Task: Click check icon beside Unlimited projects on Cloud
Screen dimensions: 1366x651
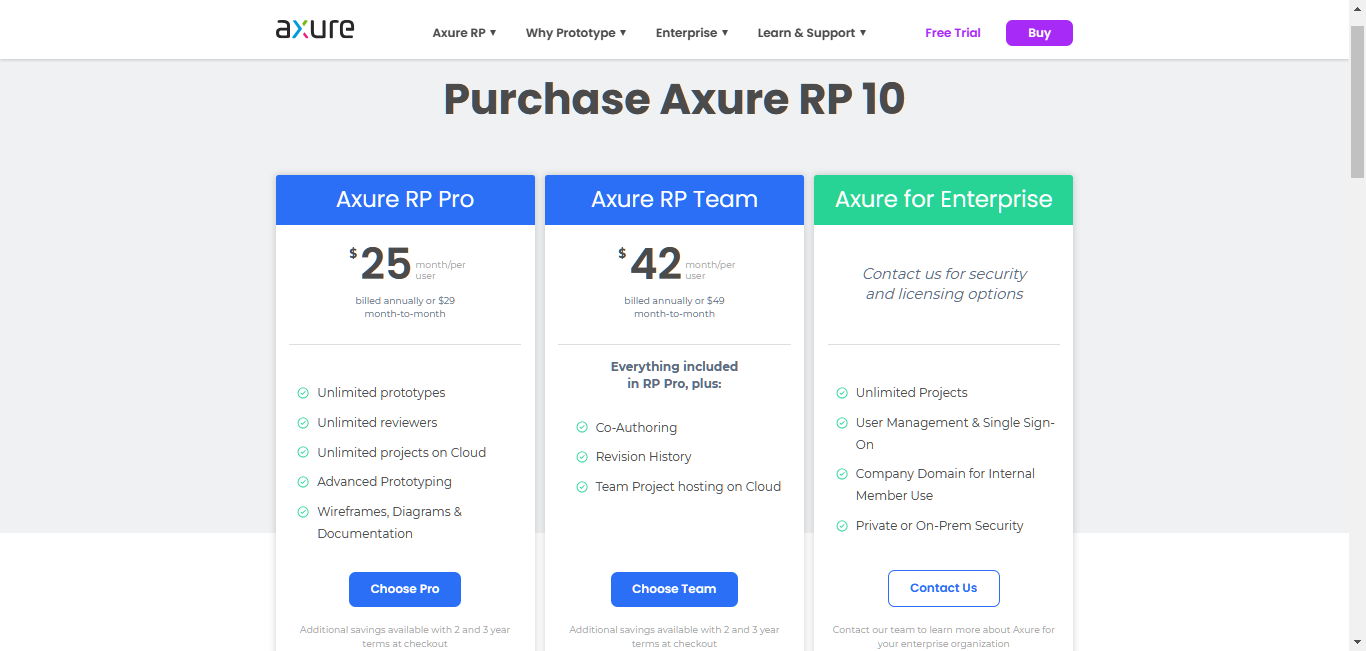Action: coord(303,453)
